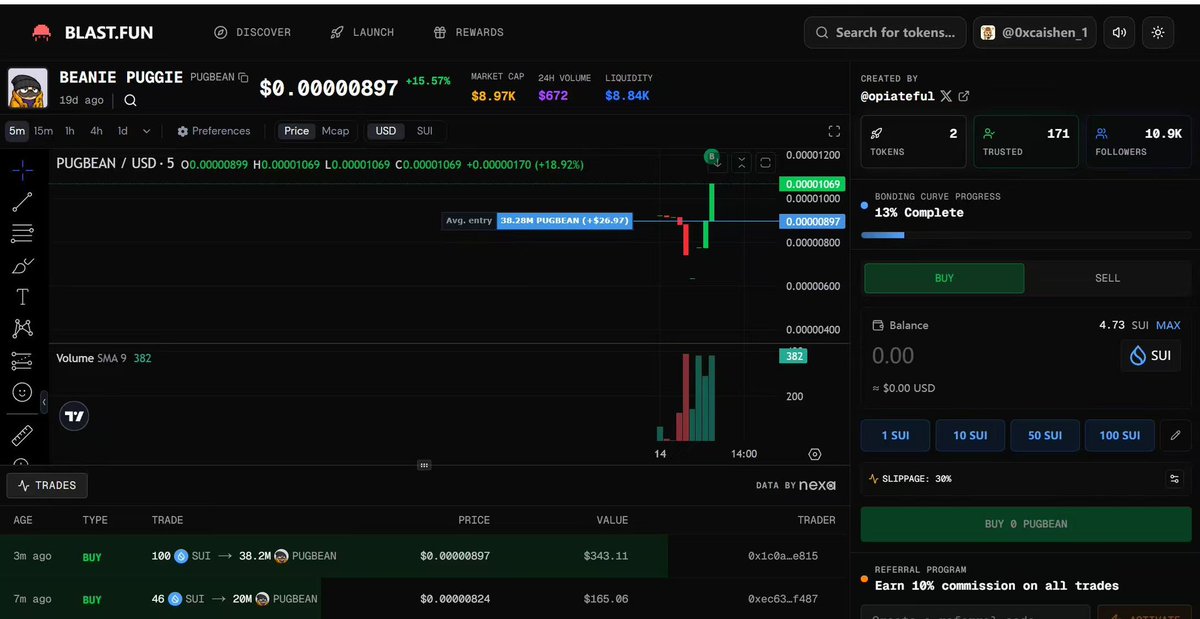
Task: Open the @0xcaishen_1 account menu
Action: (x=1037, y=32)
